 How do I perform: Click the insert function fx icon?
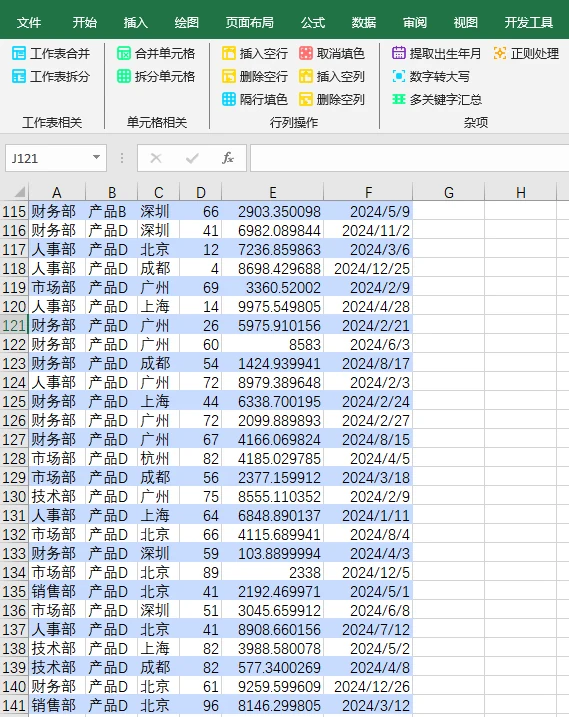[228, 158]
